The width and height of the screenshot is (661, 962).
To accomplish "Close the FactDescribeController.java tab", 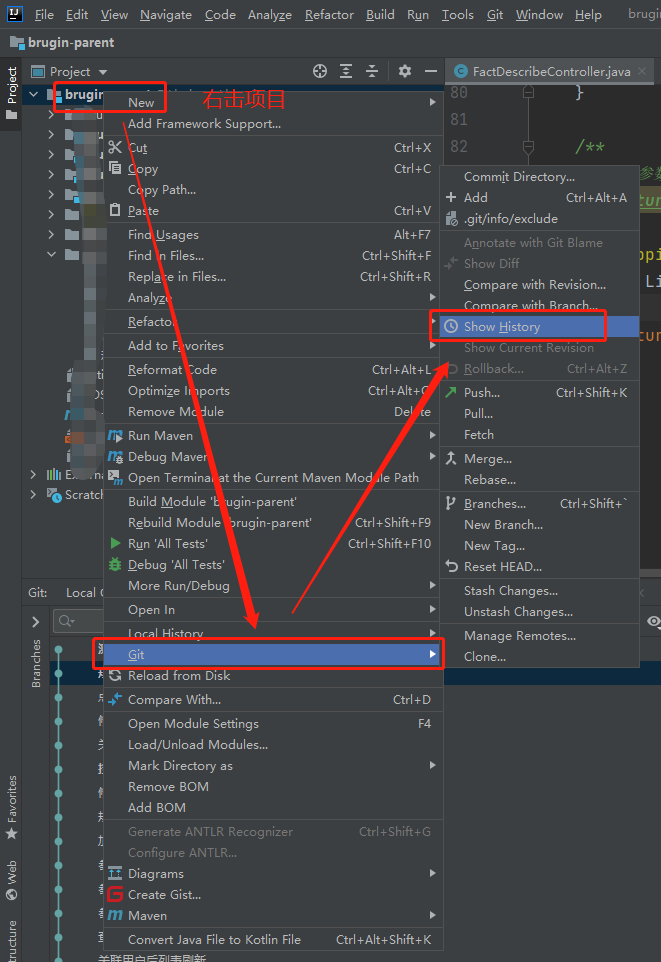I will [x=642, y=71].
